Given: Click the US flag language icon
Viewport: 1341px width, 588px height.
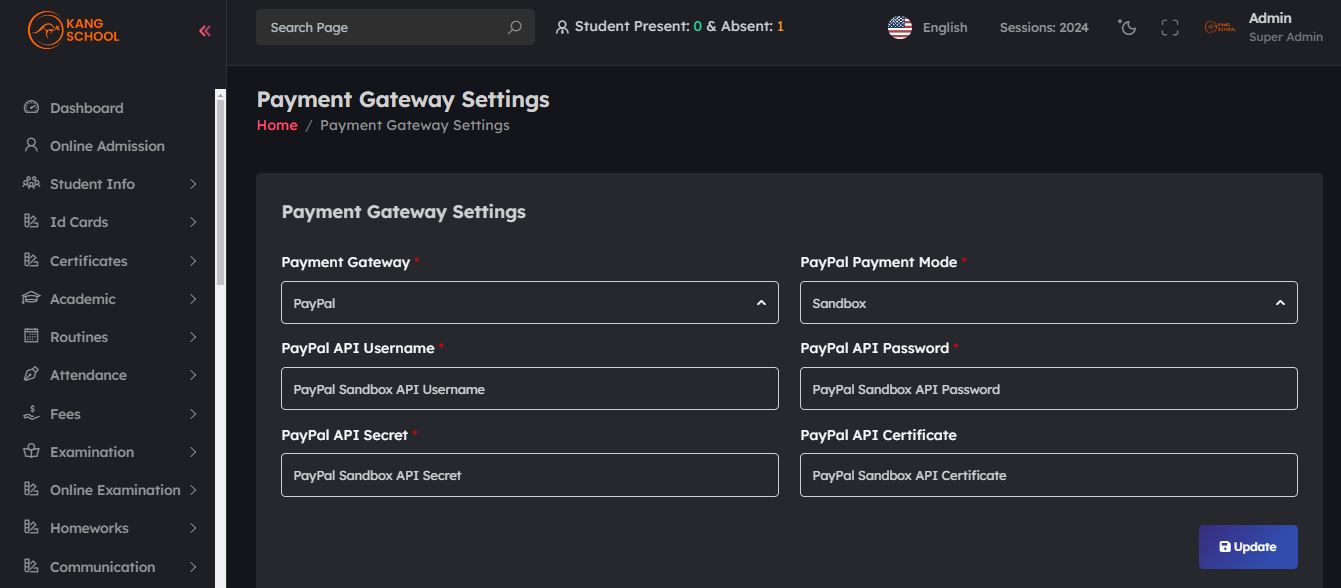Looking at the screenshot, I should coord(900,27).
